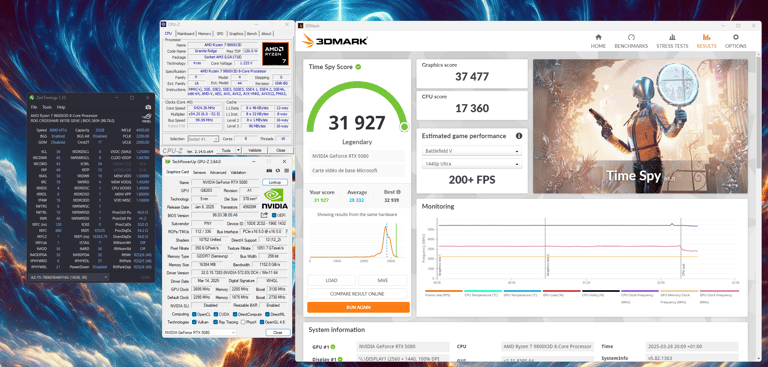The height and width of the screenshot is (367, 768).
Task: Click the GPU-Z title bar app icon
Action: point(168,161)
